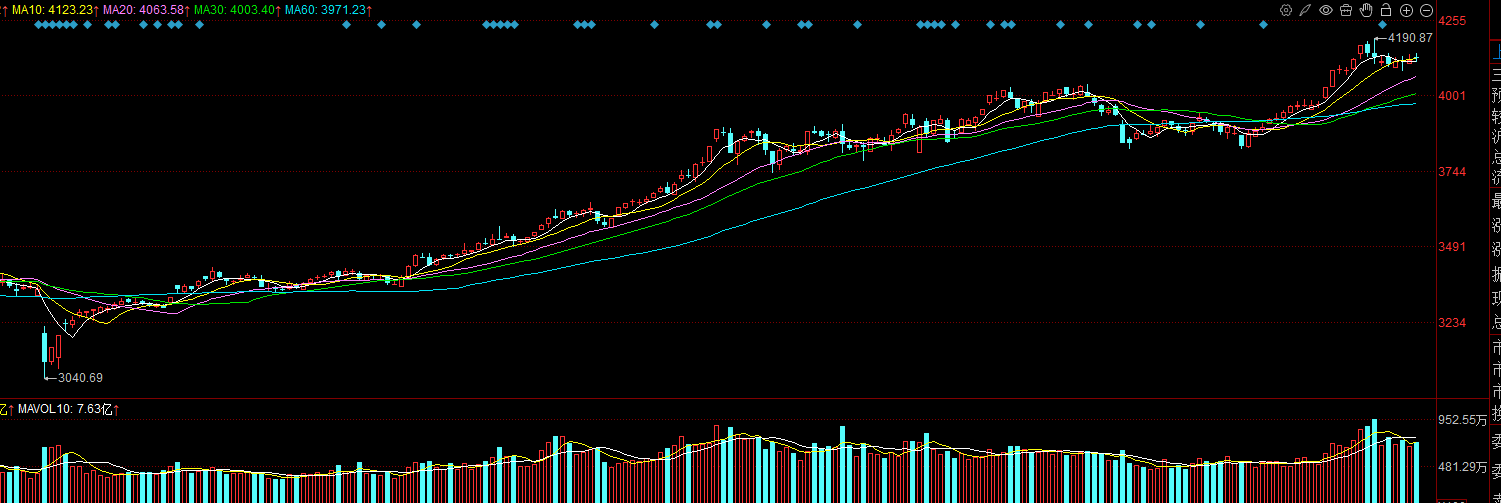Open the toolbox icon
Image resolution: width=1501 pixels, height=503 pixels.
tap(1346, 10)
